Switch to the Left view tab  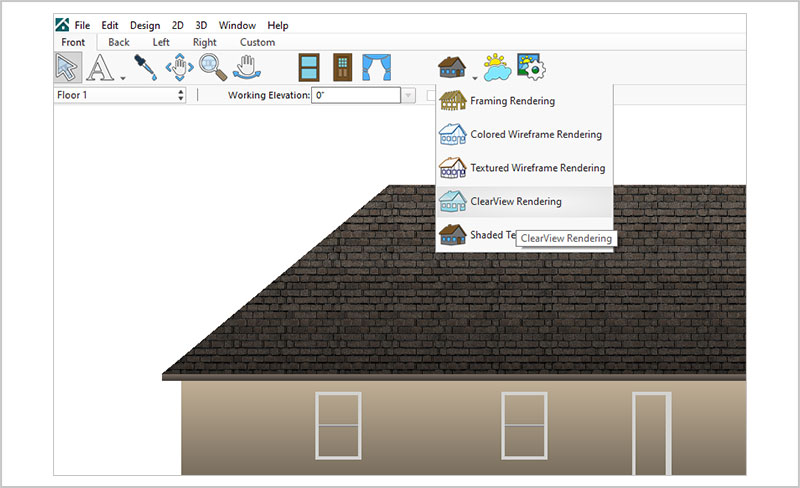[x=161, y=42]
